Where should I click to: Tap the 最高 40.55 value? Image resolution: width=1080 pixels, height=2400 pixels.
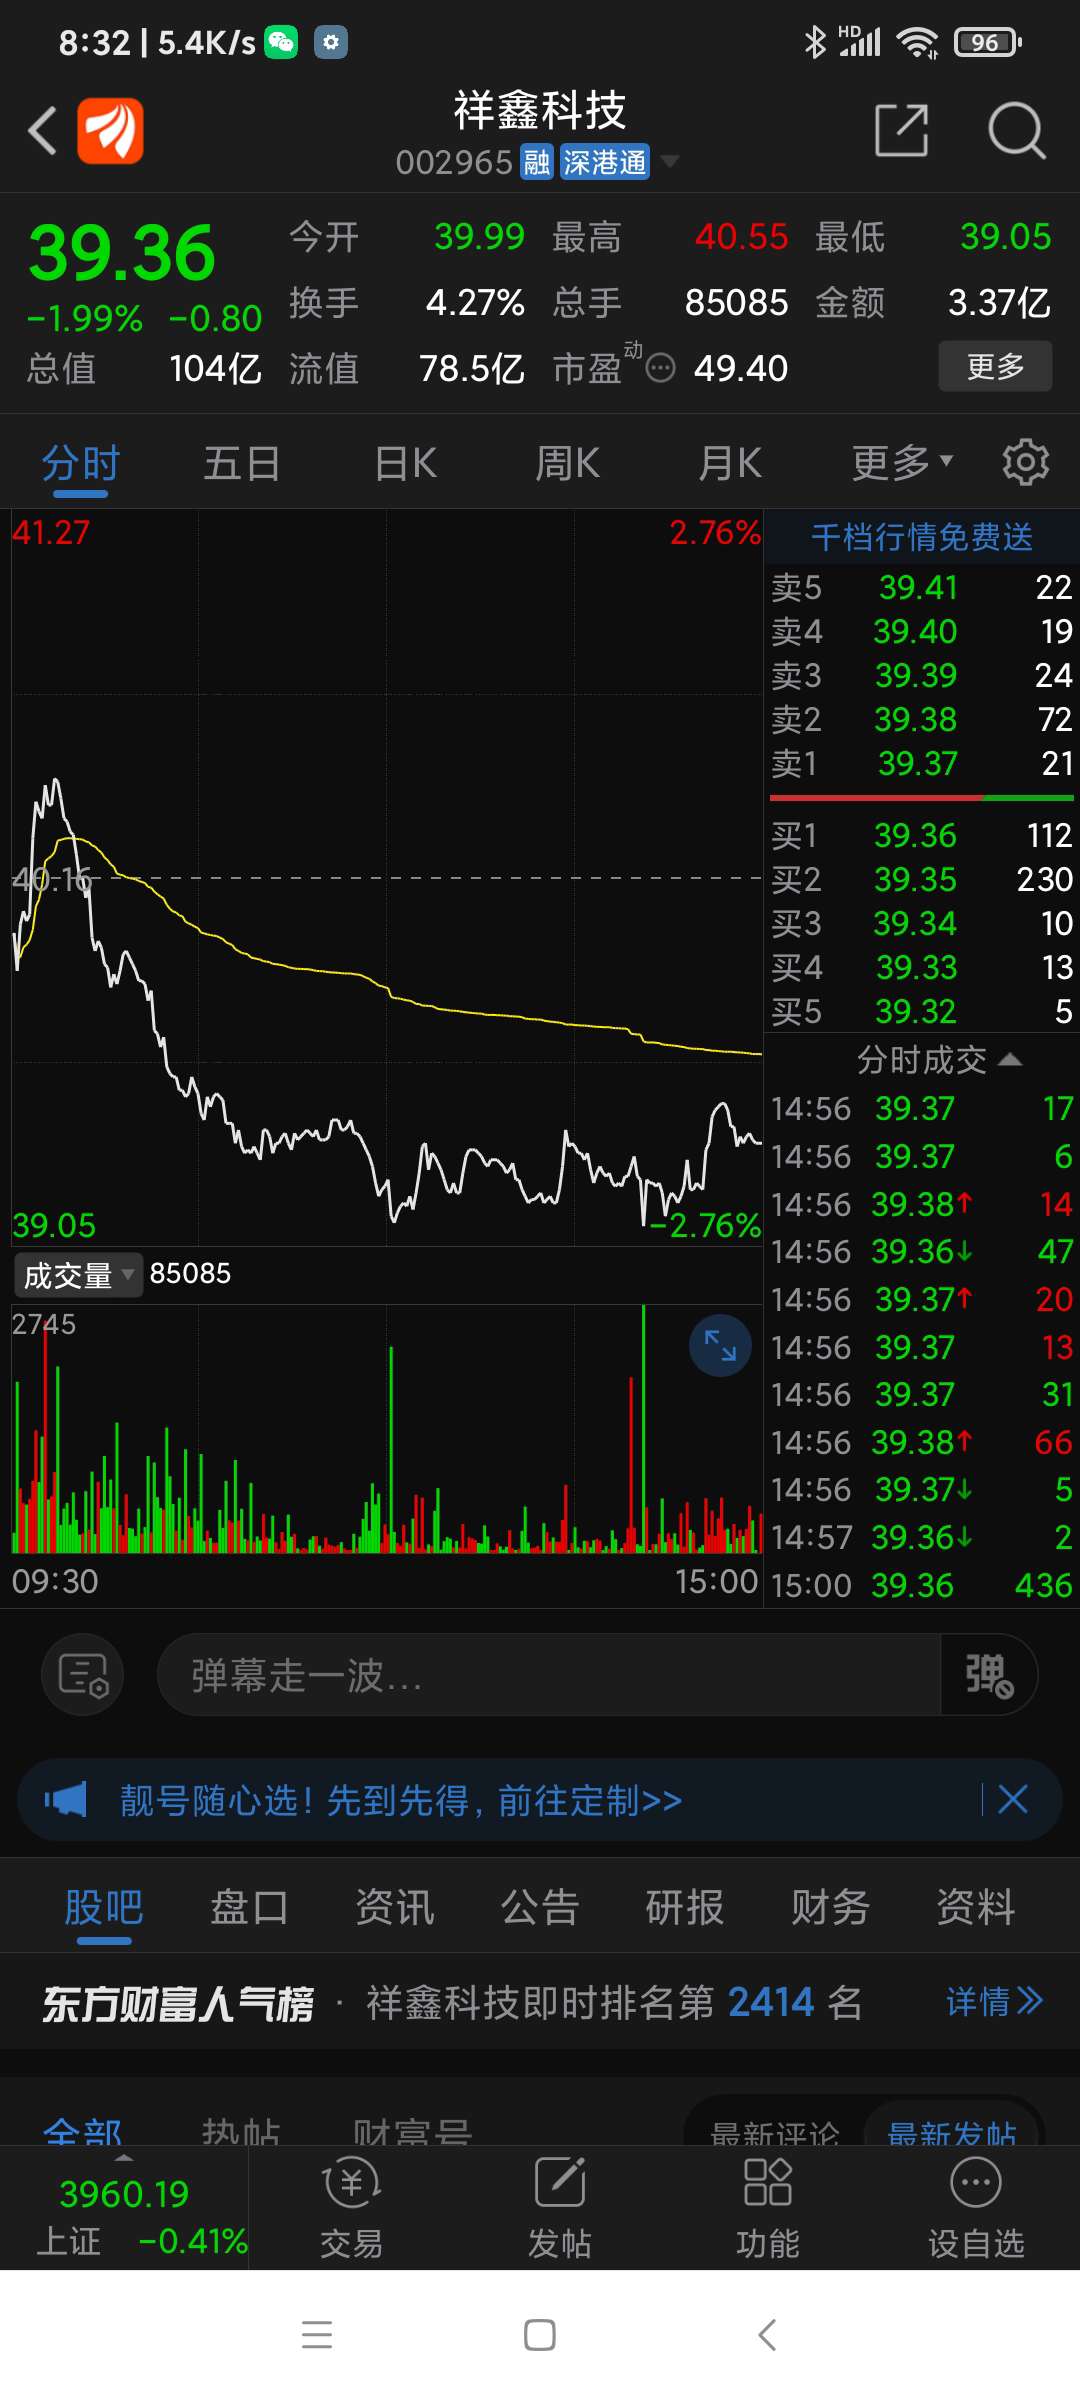pyautogui.click(x=741, y=237)
